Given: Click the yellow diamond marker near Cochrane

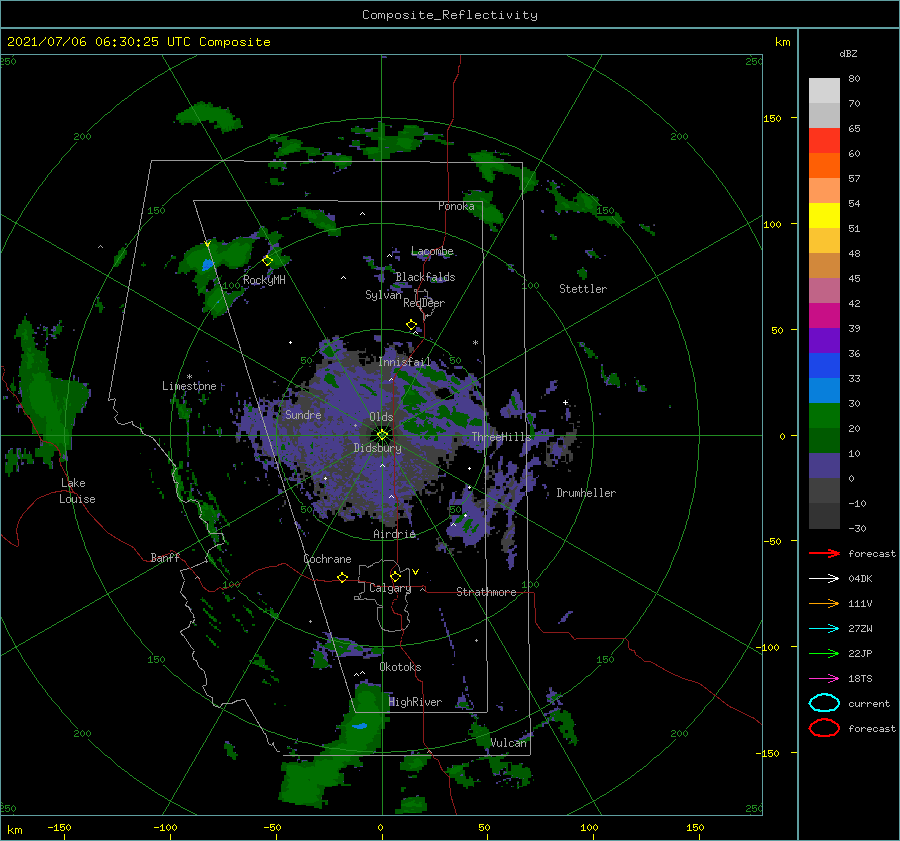Looking at the screenshot, I should pyautogui.click(x=343, y=577).
